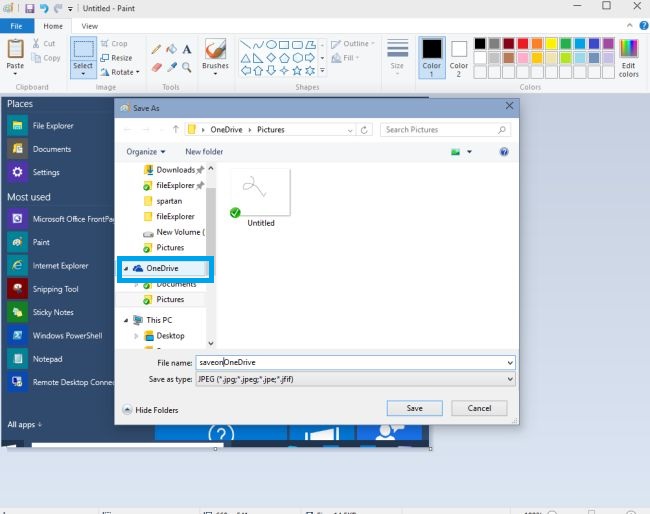
Task: Open the Organize dropdown menu
Action: click(x=146, y=152)
